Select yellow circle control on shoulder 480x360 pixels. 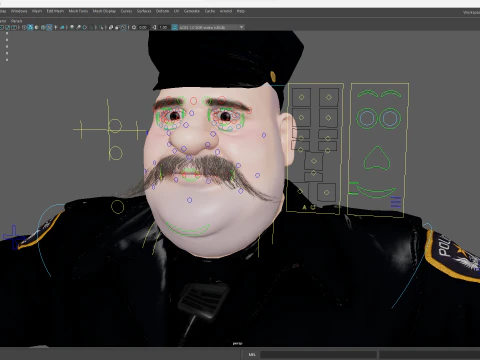click(x=117, y=207)
